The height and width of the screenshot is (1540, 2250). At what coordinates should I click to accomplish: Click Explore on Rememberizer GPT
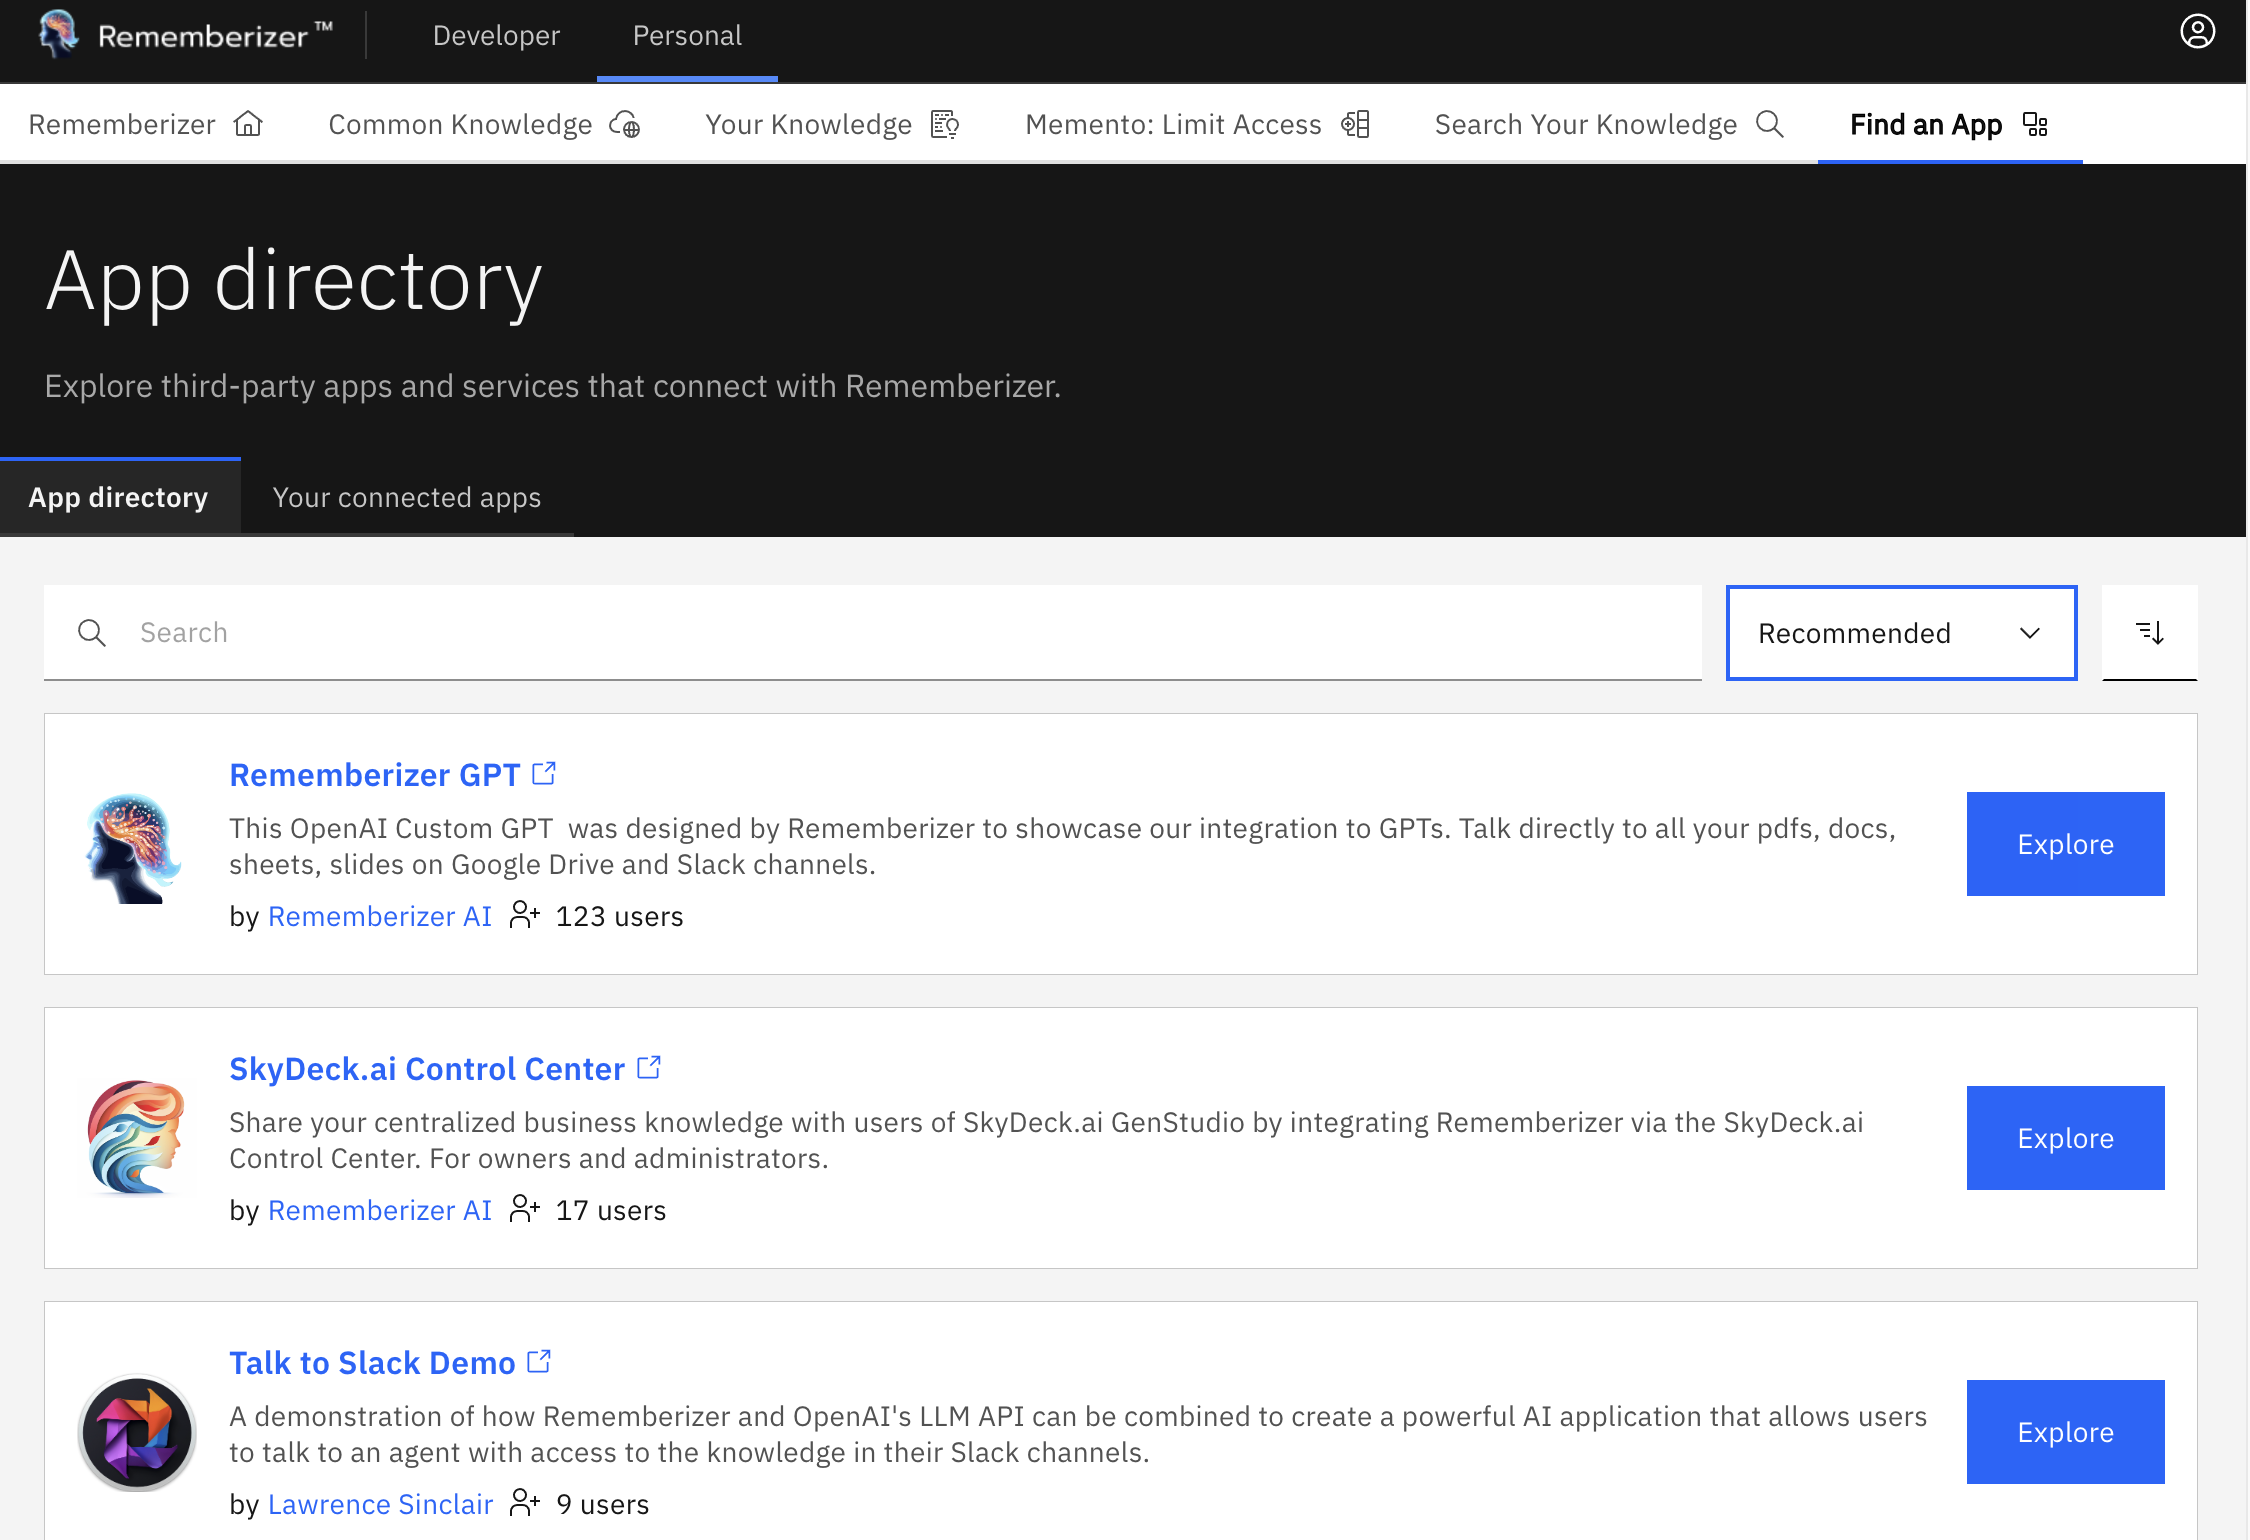click(2065, 844)
